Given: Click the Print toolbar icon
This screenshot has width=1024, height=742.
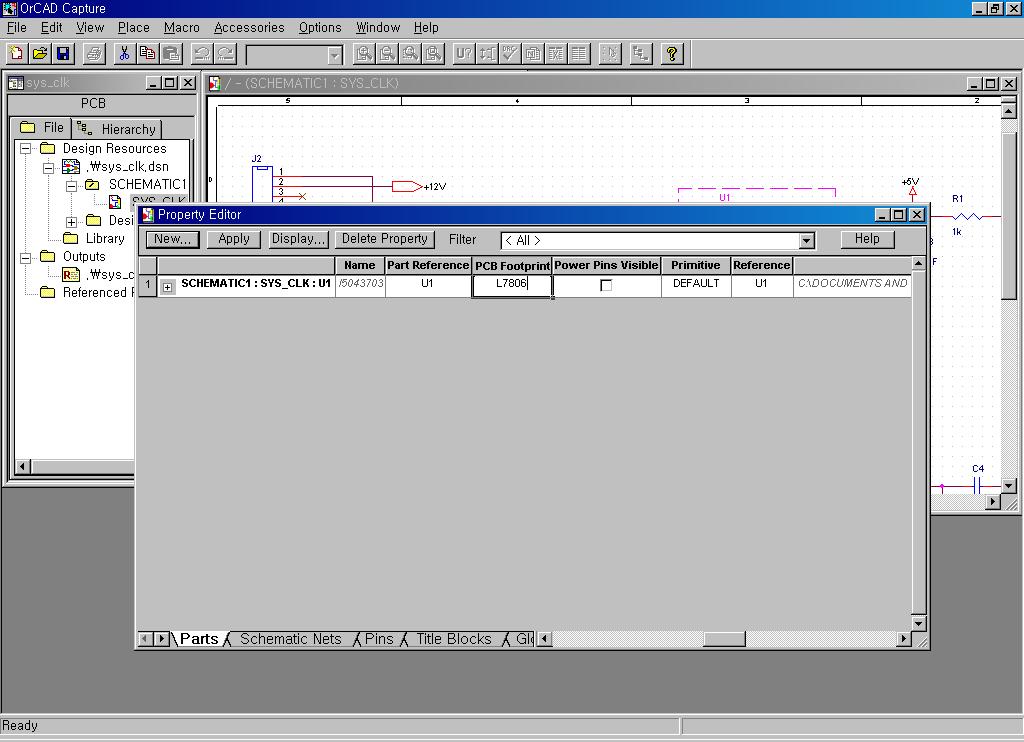Looking at the screenshot, I should (x=94, y=54).
